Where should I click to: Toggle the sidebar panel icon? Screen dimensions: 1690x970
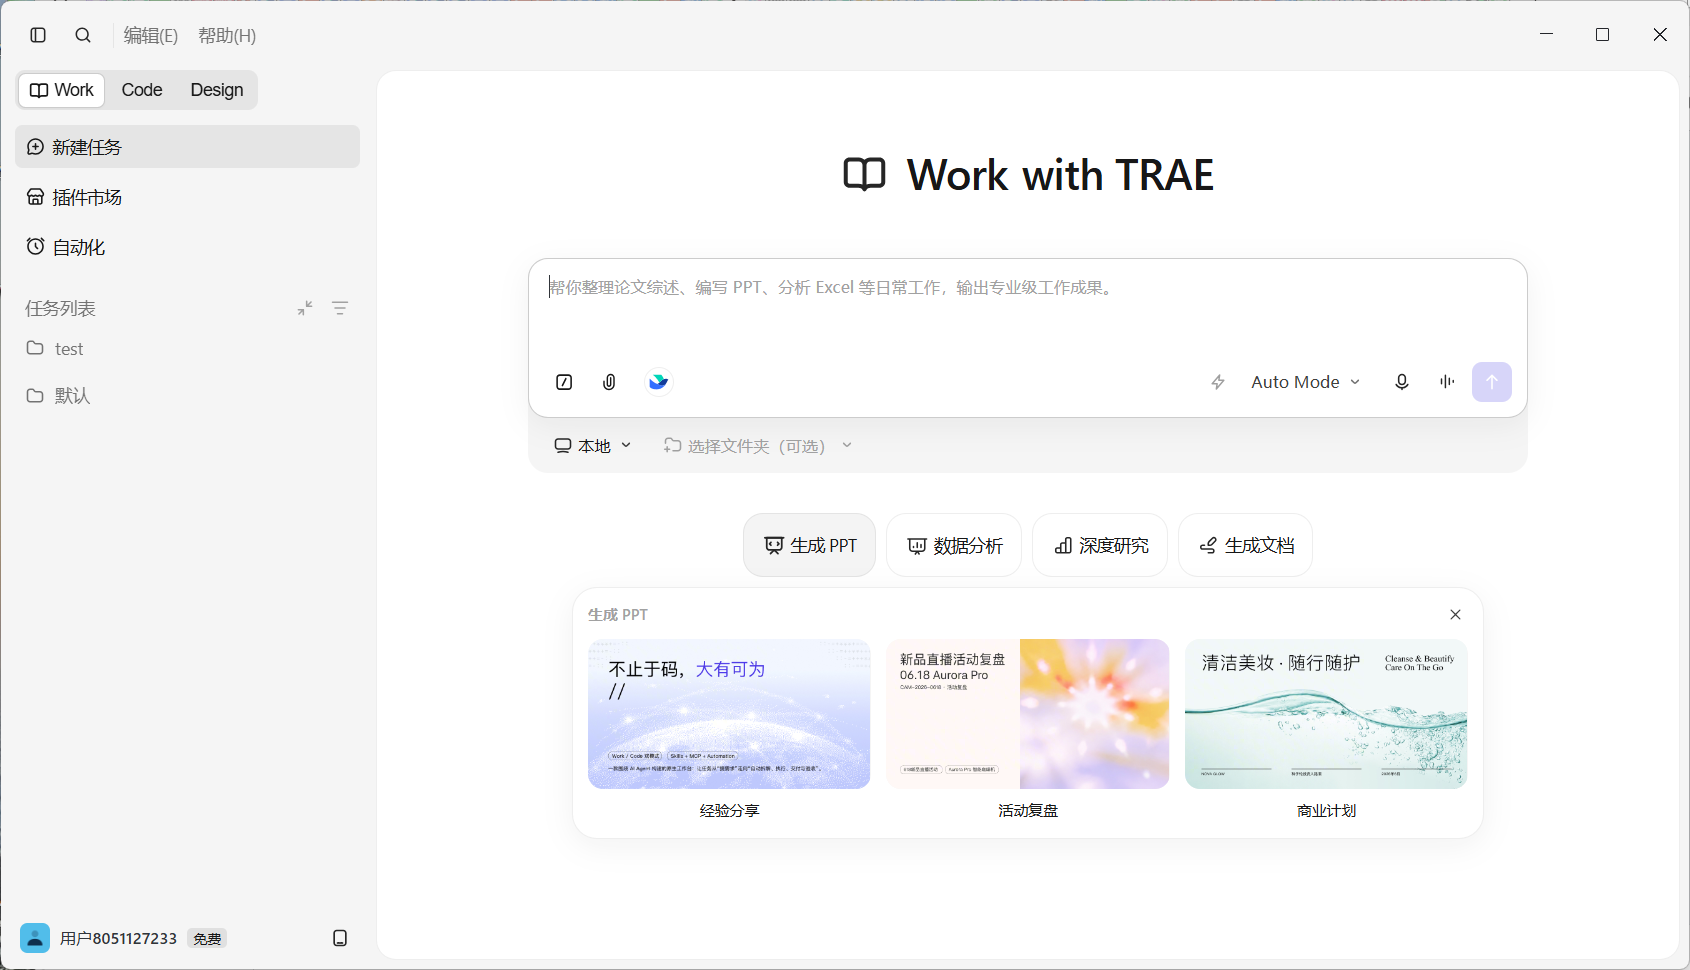(x=38, y=35)
